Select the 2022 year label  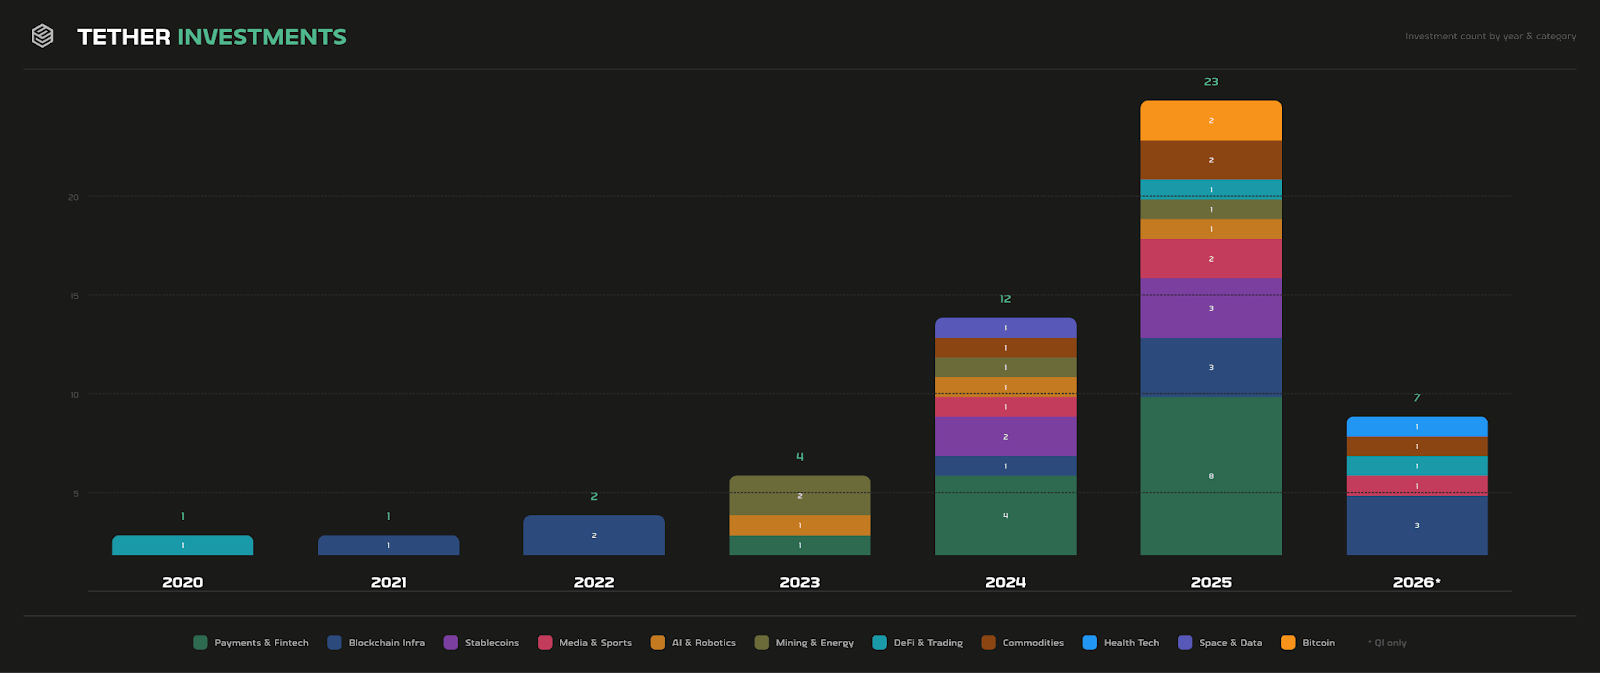pyautogui.click(x=594, y=582)
